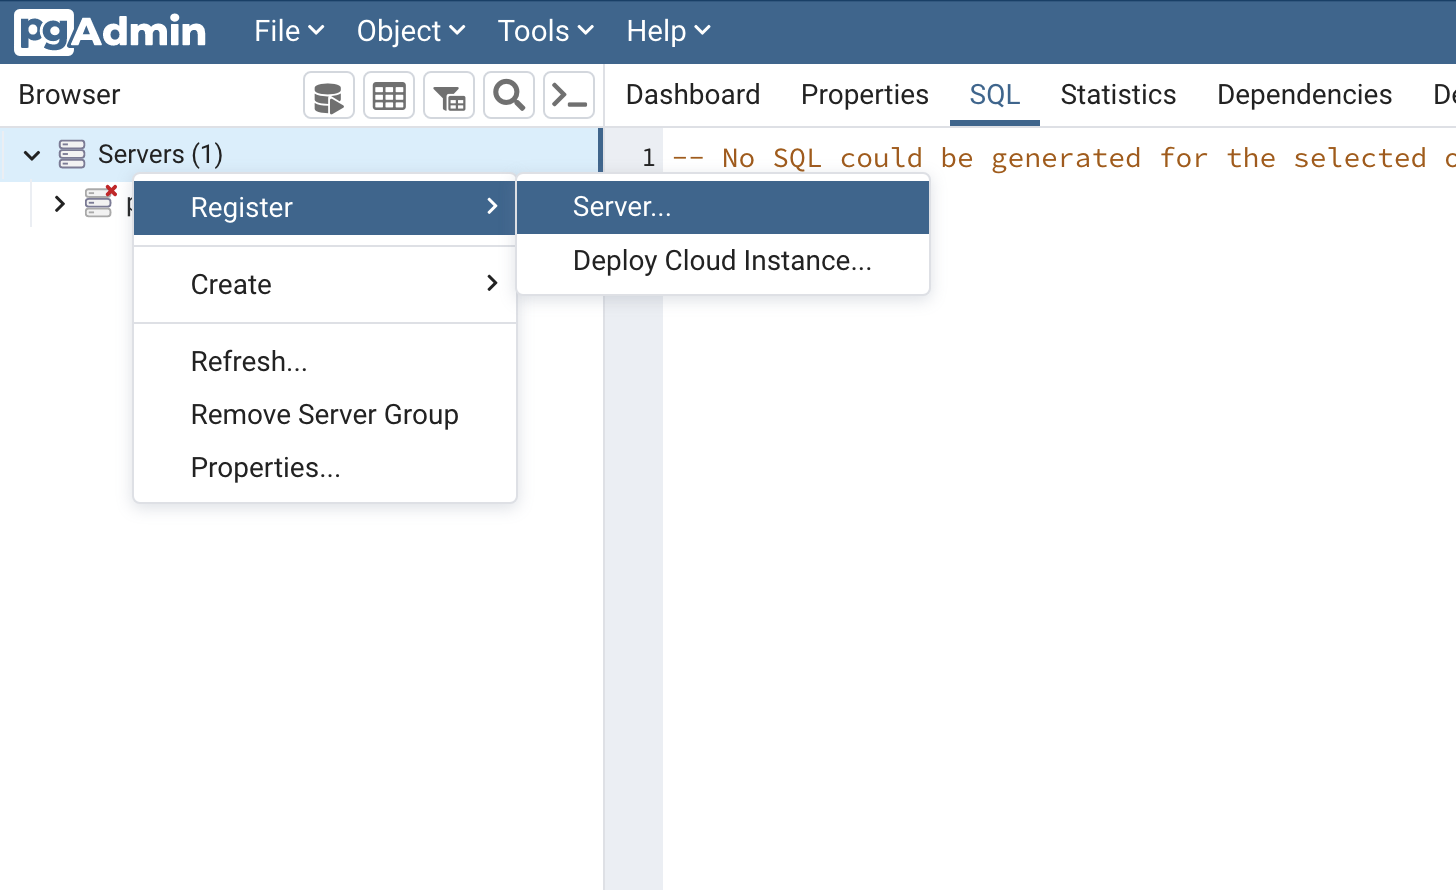Screen dimensions: 1456x890
Task: Launch the PSQL Tool terminal icon
Action: (x=569, y=96)
